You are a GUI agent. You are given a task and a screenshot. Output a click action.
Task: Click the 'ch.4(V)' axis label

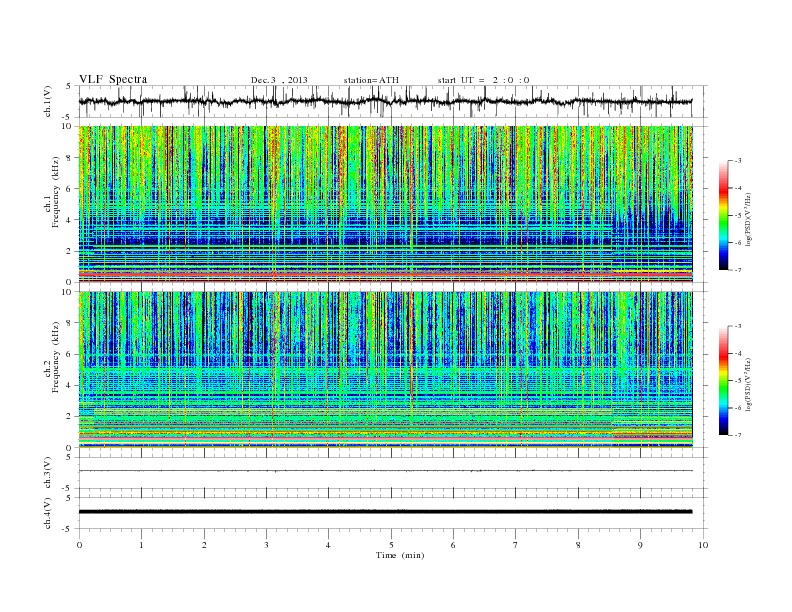coord(48,513)
